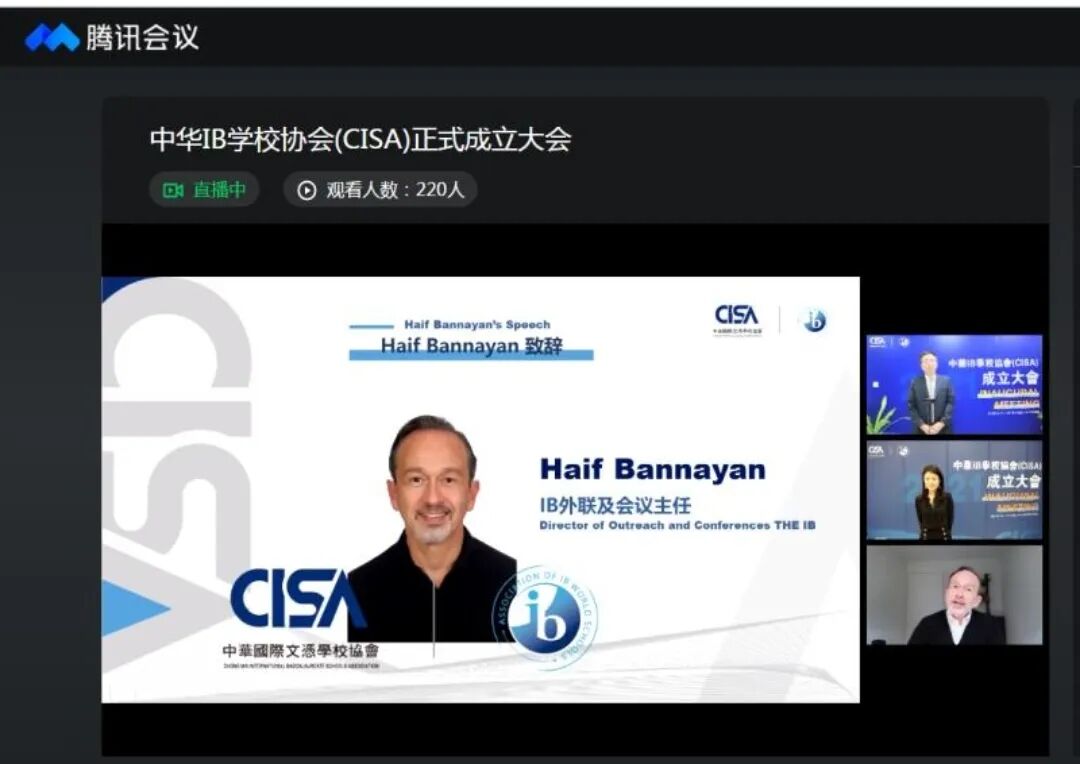Click the 腾讯会议 brand name text

click(143, 37)
